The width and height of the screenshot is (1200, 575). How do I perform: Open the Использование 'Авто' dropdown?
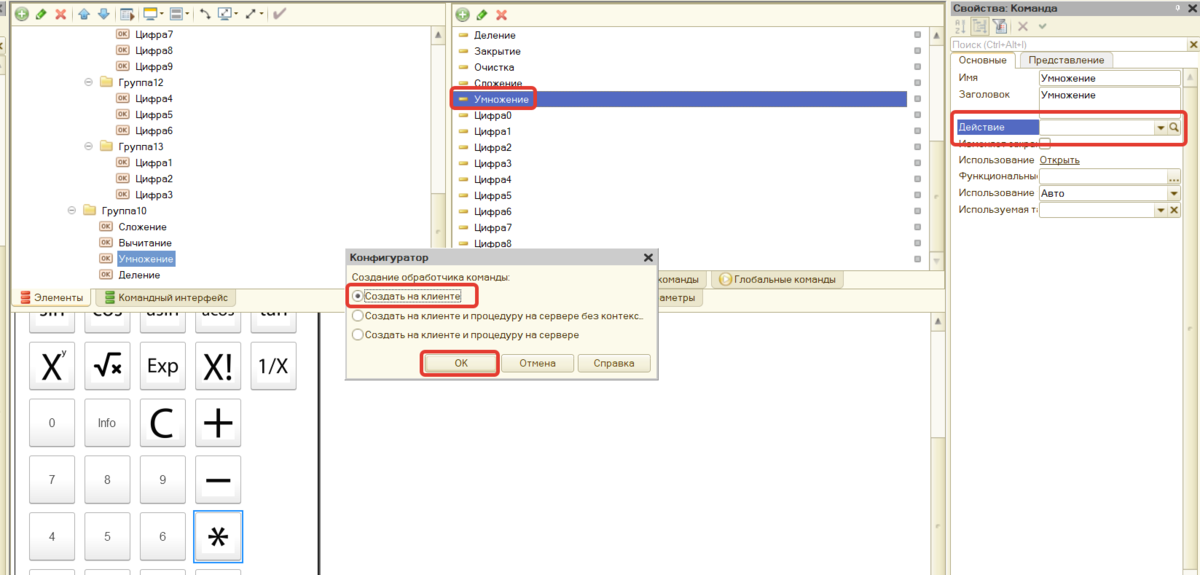click(1175, 193)
